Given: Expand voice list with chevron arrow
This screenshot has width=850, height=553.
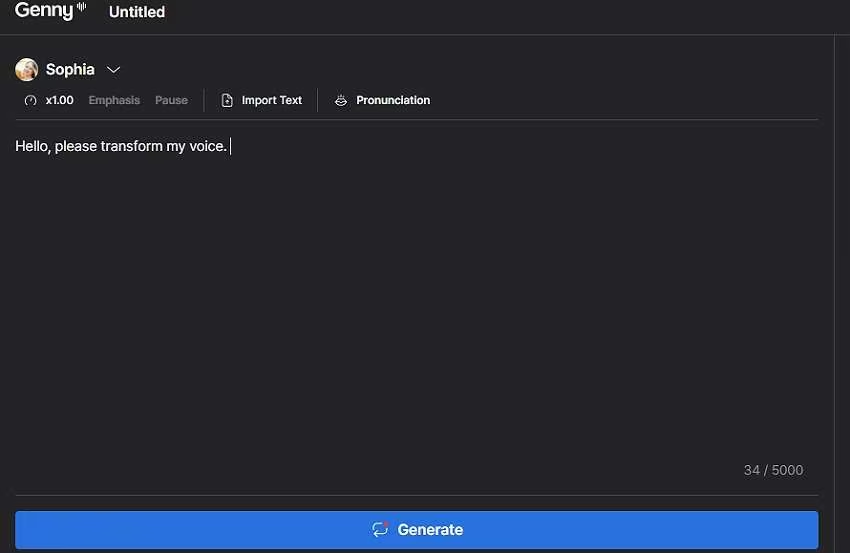Looking at the screenshot, I should pyautogui.click(x=113, y=70).
